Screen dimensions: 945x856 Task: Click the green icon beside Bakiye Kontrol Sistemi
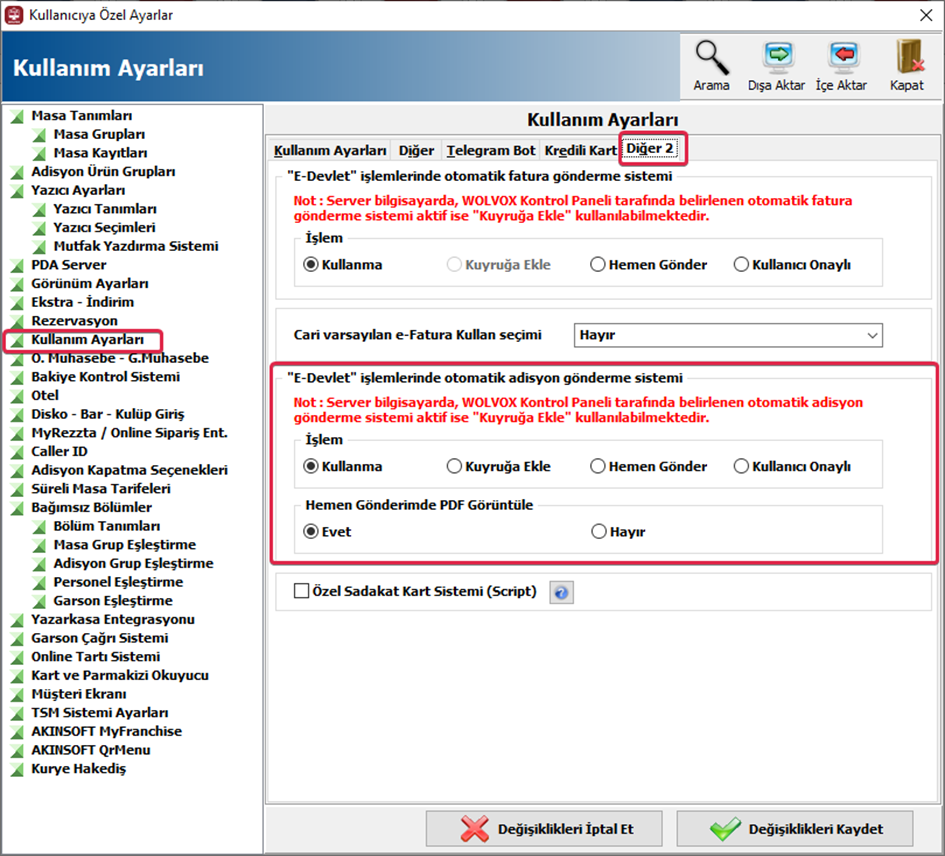pos(17,377)
